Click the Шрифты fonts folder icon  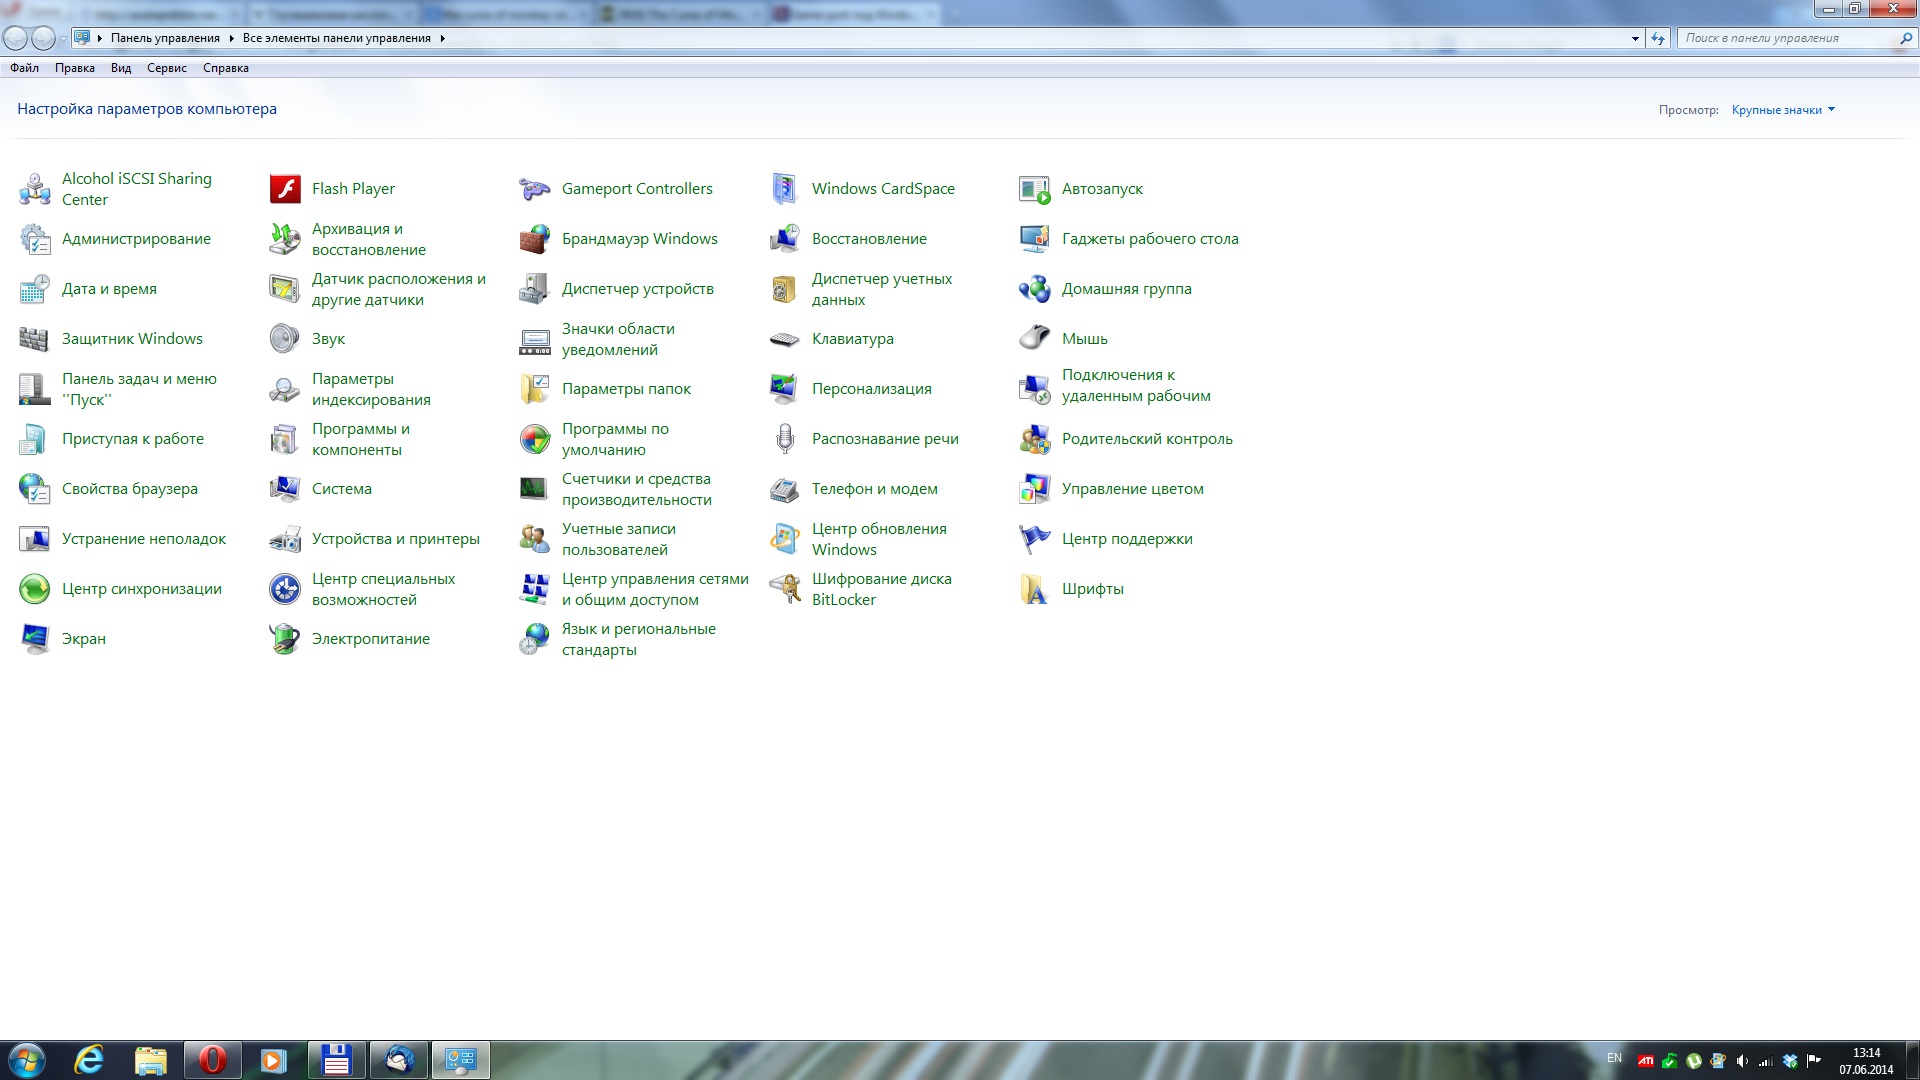(x=1035, y=589)
